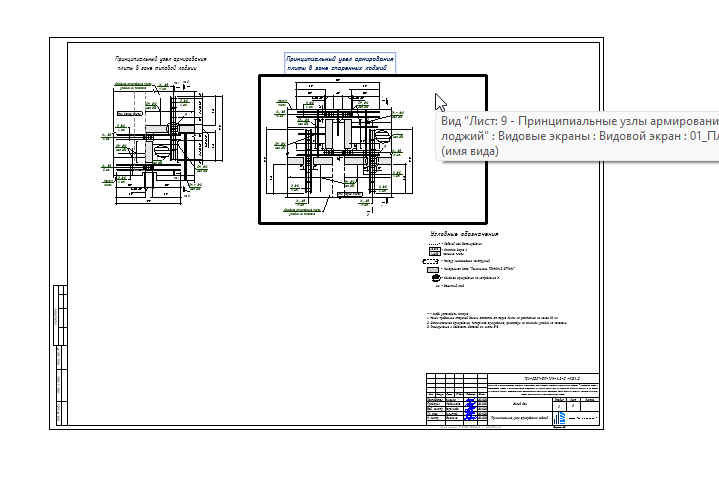Click the vertical stamp strip on left margin
This screenshot has width=719, height=499.
pyautogui.click(x=61, y=355)
